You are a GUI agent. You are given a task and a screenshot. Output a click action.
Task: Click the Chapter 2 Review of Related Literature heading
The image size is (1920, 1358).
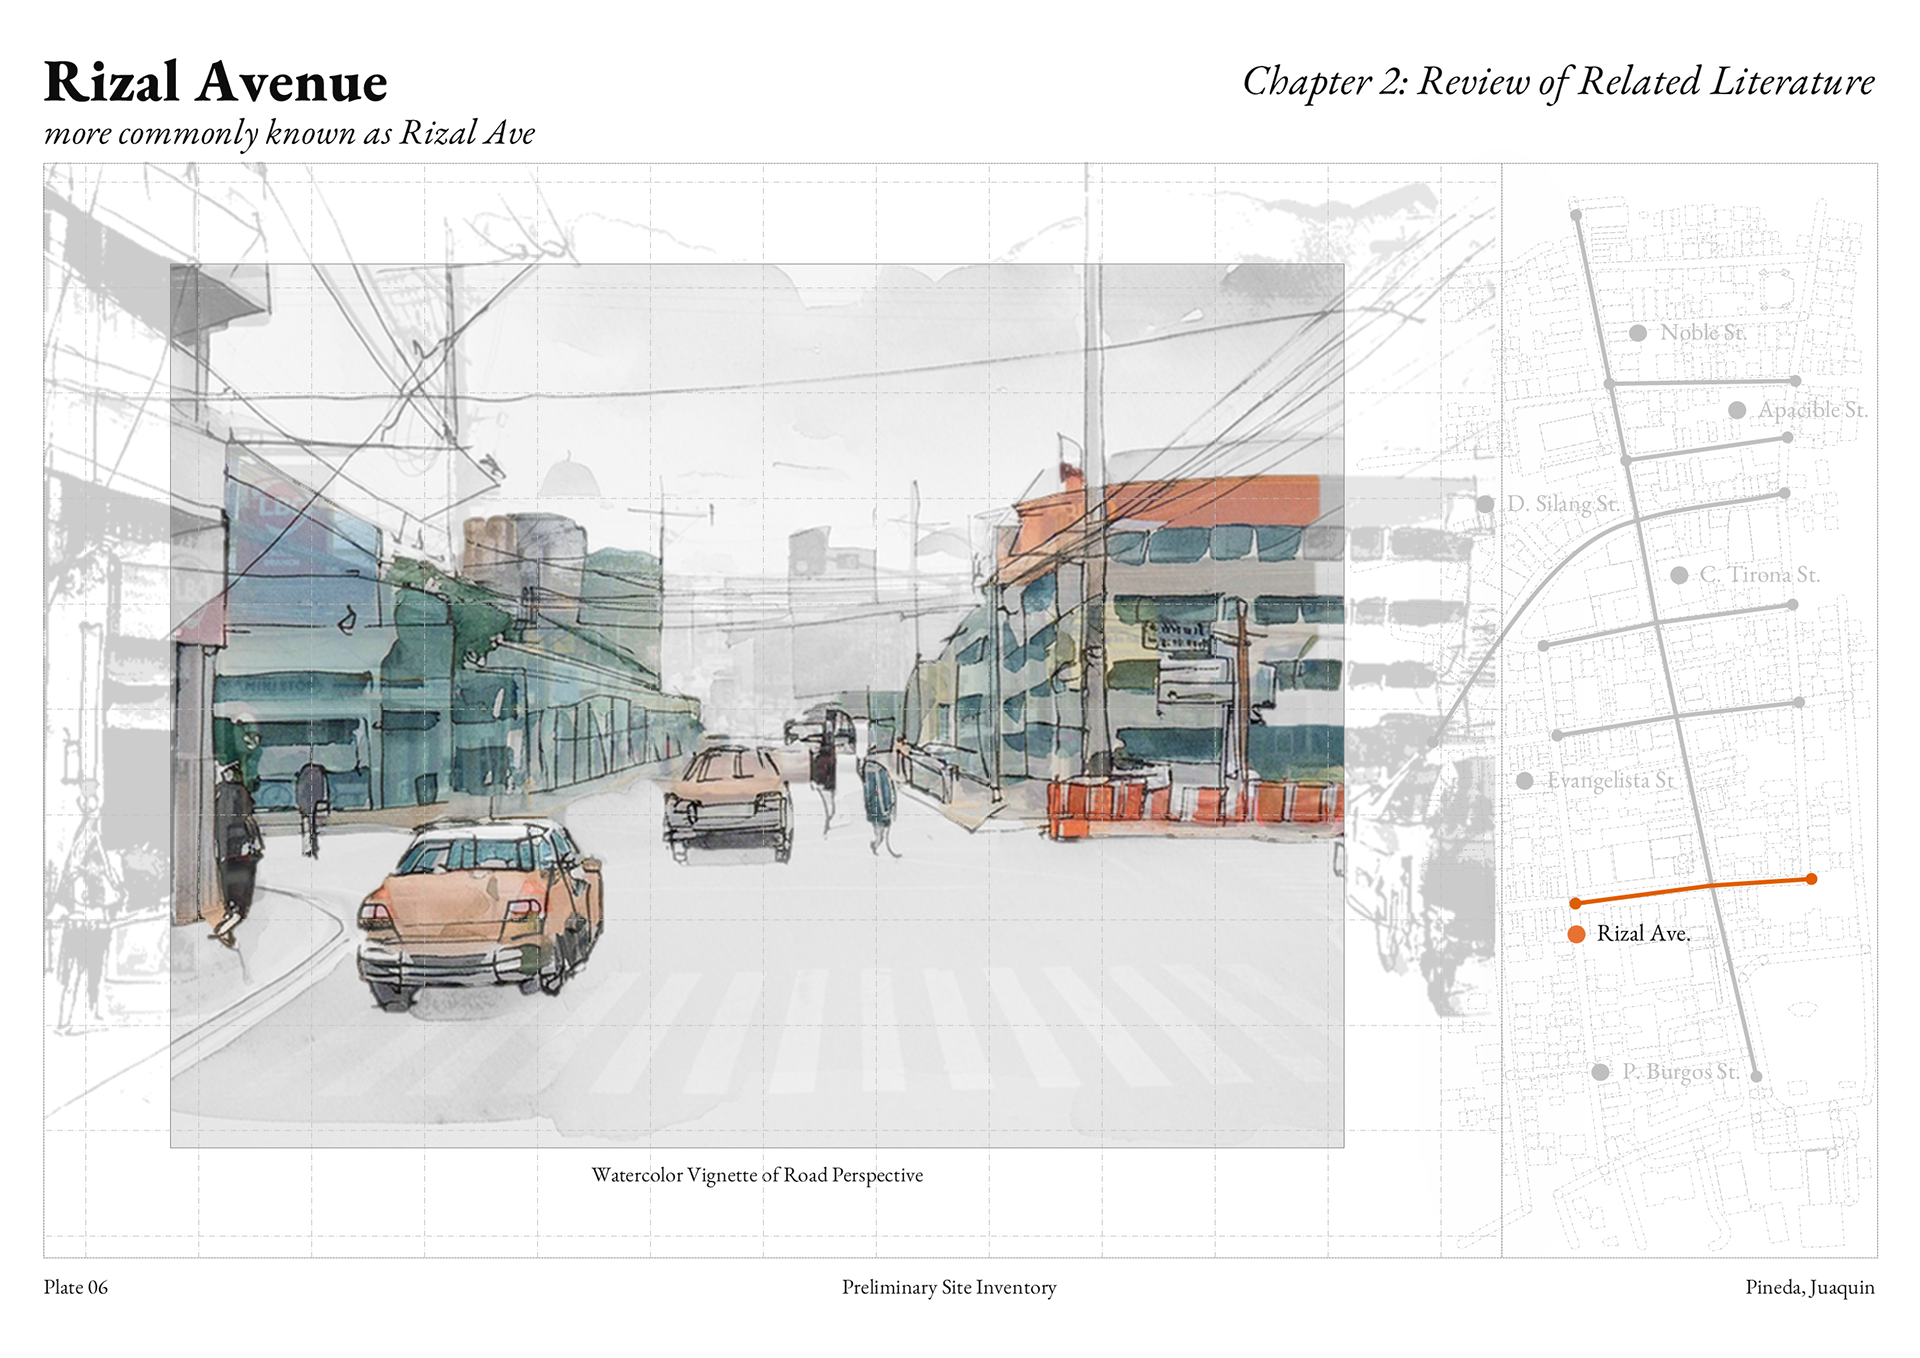click(x=1558, y=82)
